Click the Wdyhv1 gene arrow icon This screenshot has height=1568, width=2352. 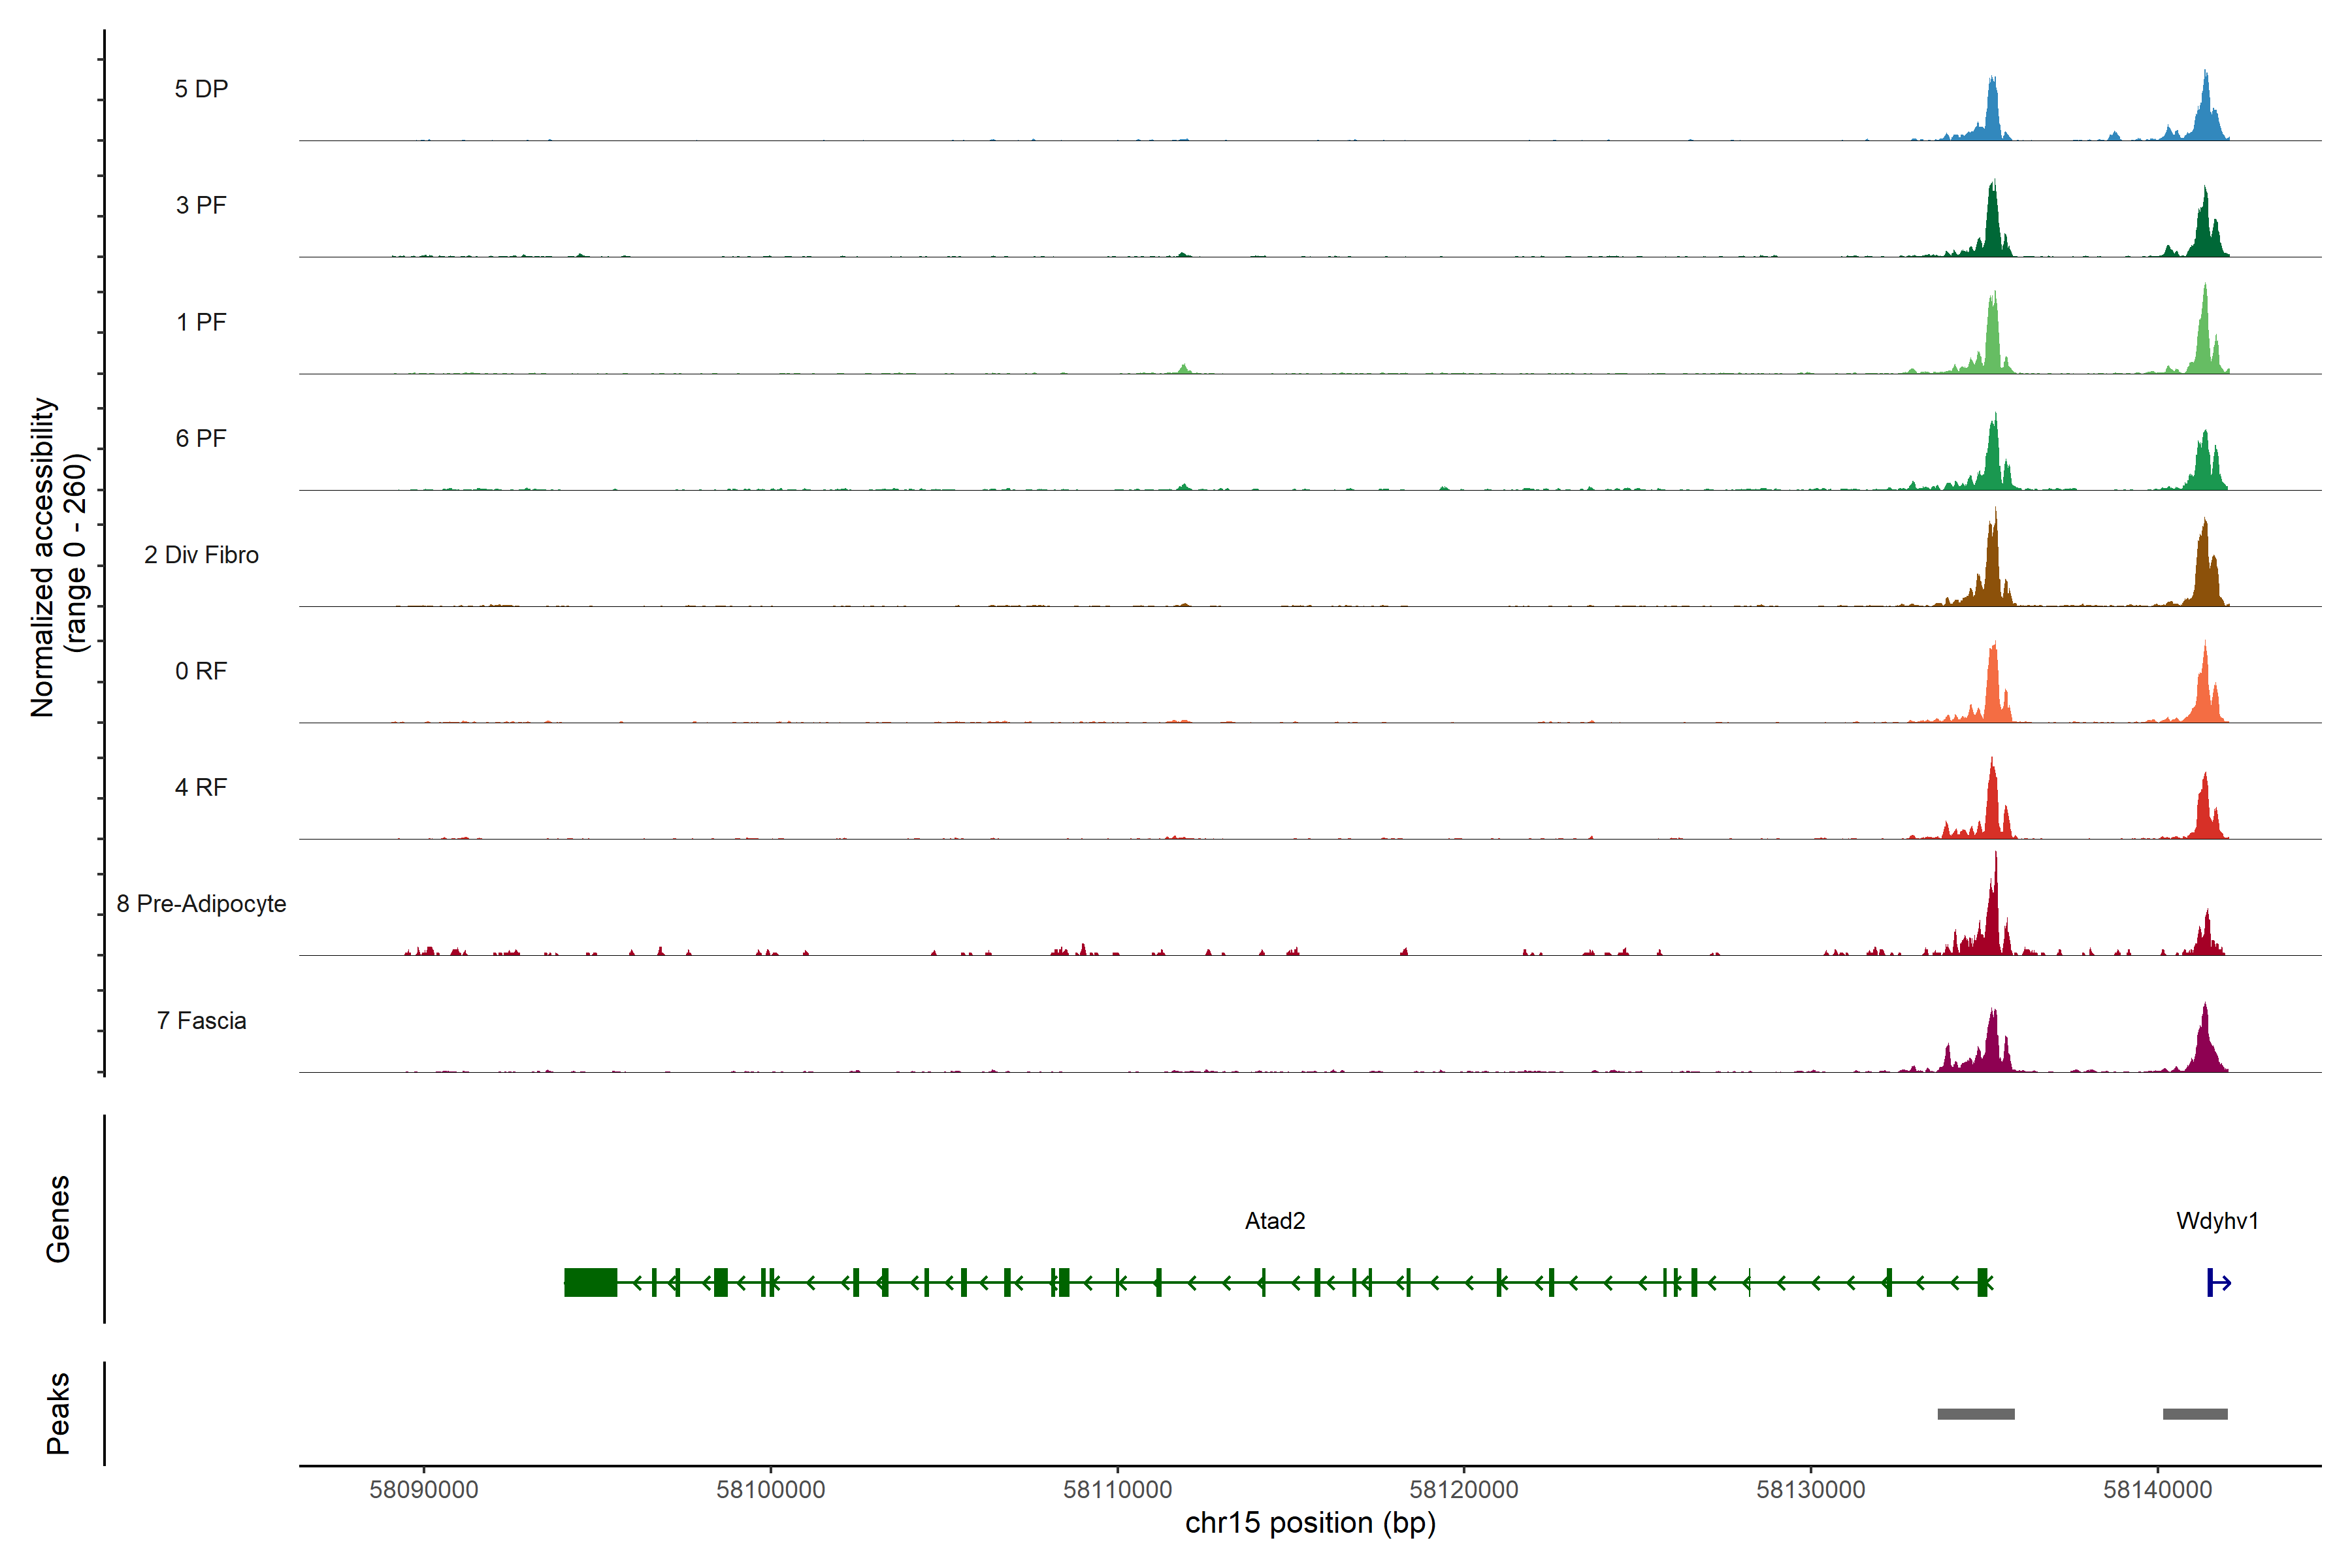coord(2218,1282)
